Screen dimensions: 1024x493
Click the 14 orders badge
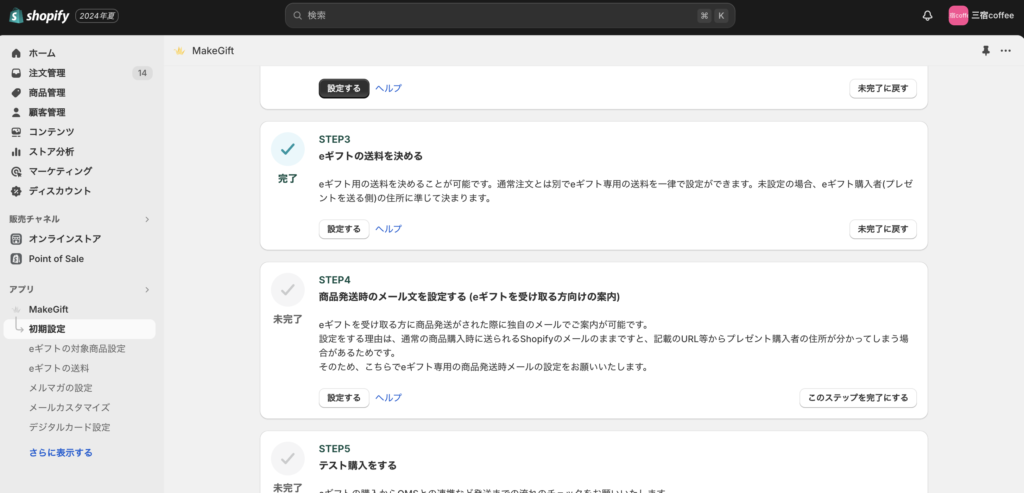142,73
